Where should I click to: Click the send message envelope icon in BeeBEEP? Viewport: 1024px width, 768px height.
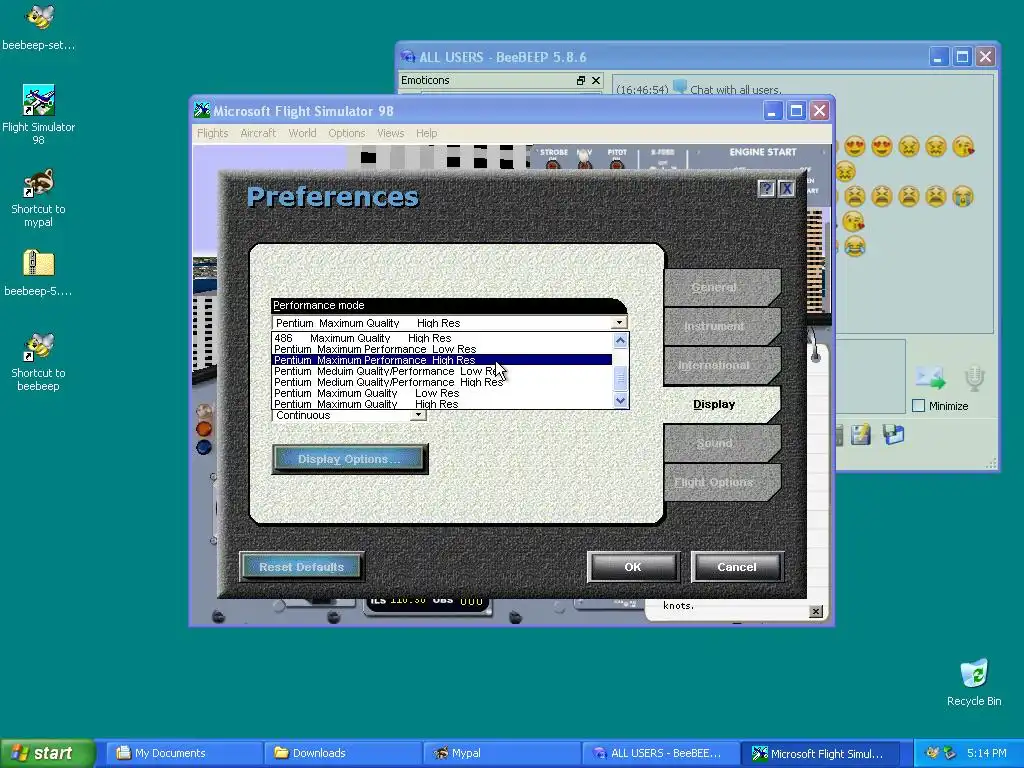point(930,377)
